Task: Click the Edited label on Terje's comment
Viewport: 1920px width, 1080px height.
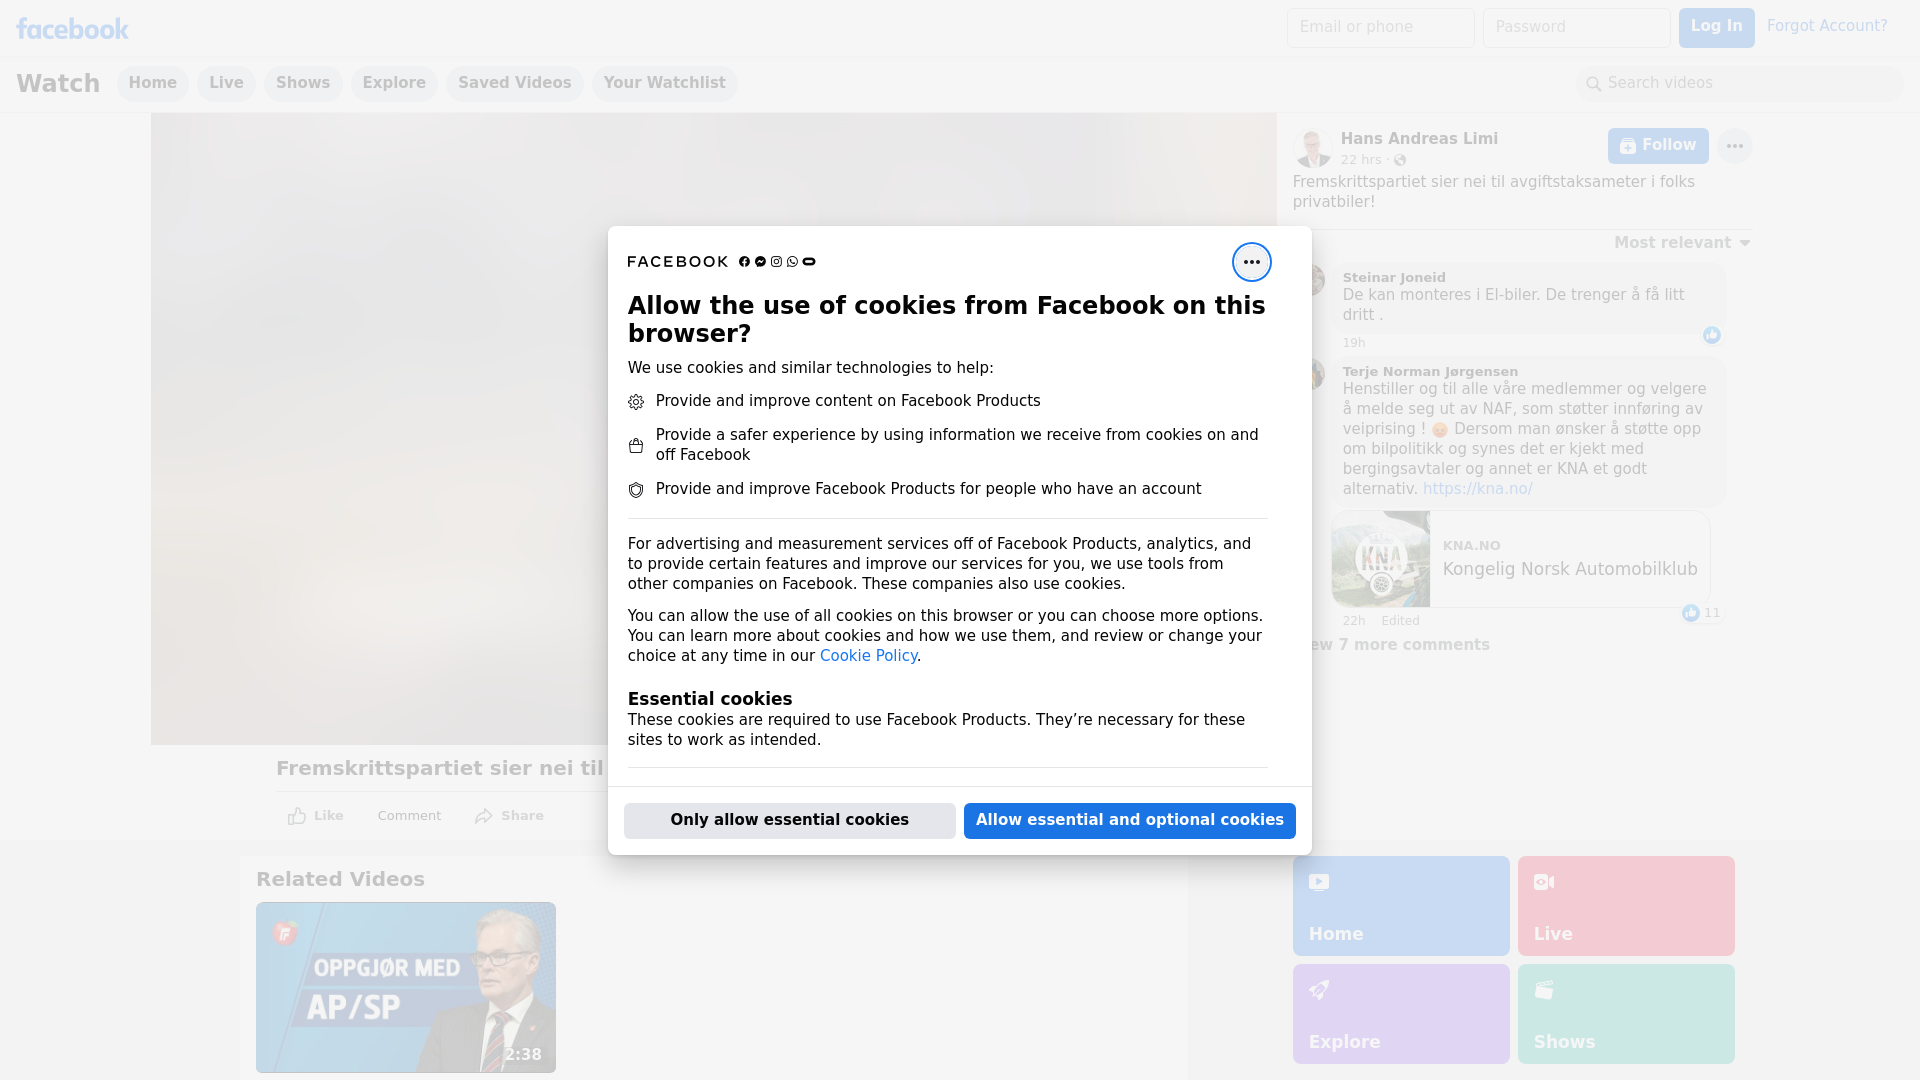Action: point(1400,621)
